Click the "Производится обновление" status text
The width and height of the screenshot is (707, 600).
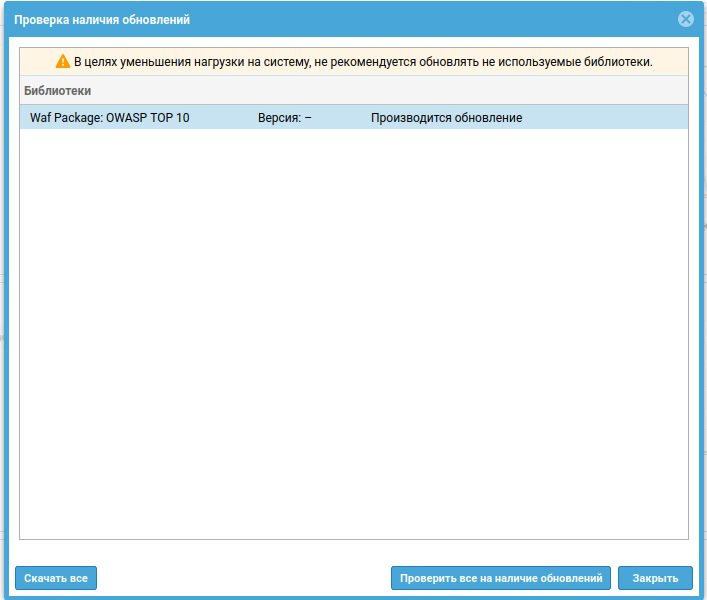click(446, 118)
